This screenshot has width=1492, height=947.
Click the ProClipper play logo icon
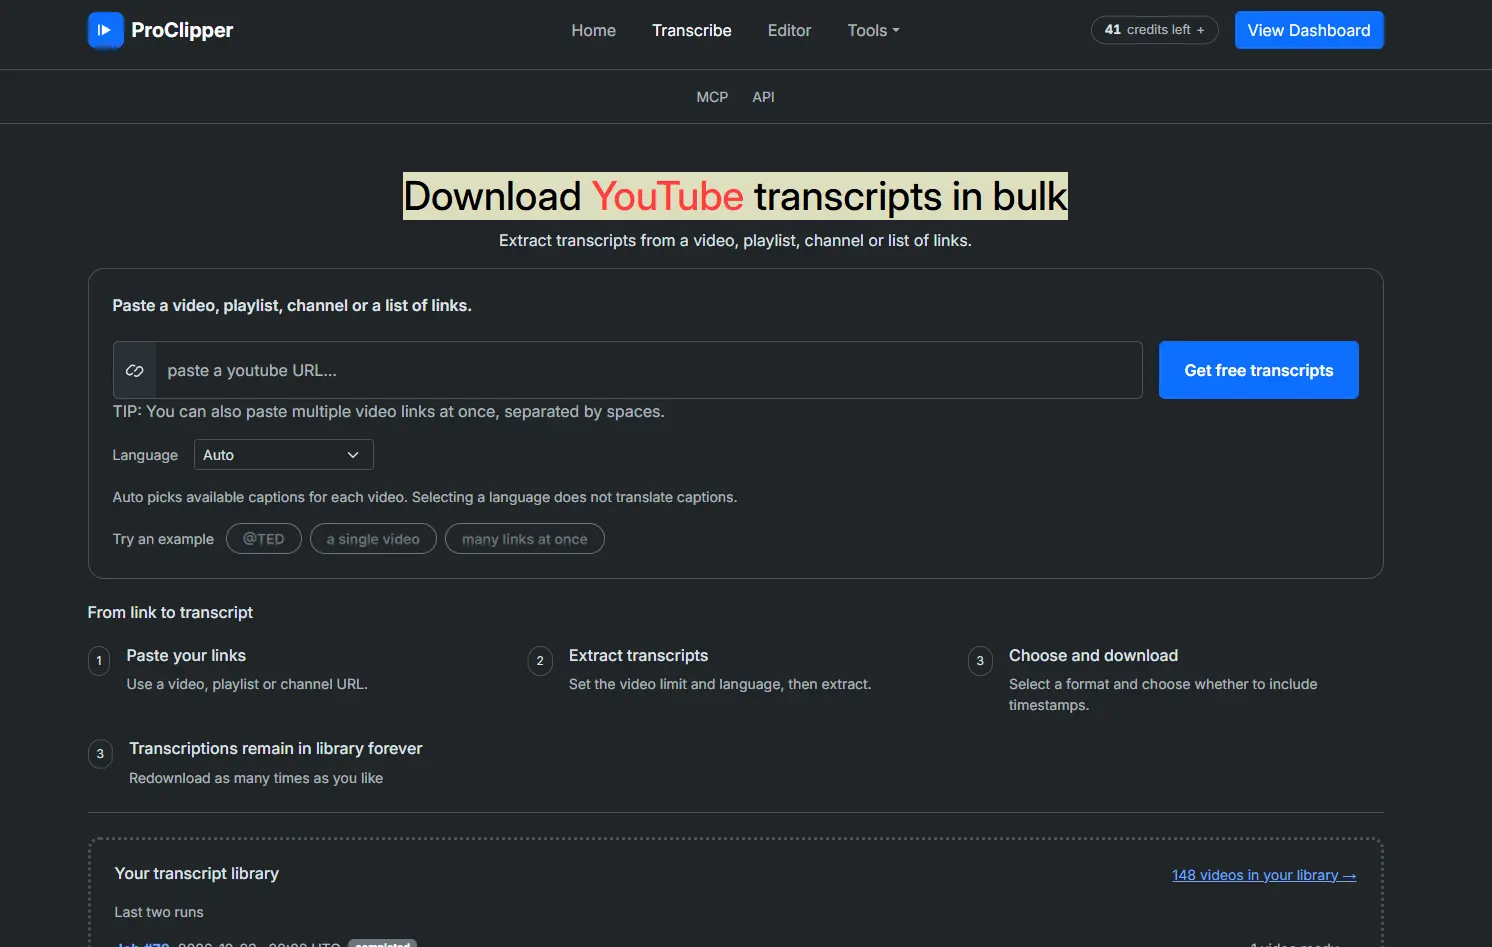pos(105,30)
